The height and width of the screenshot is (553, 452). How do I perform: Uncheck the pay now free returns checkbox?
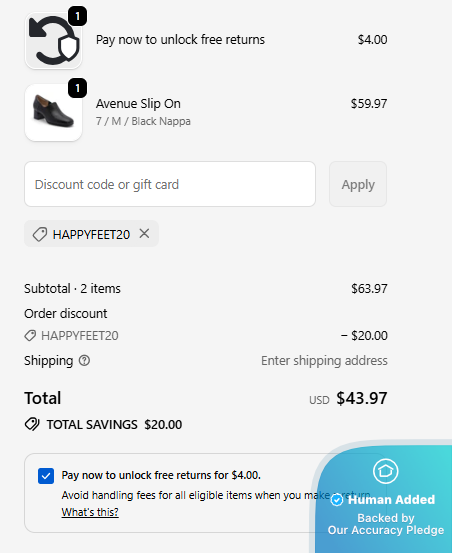coord(46,476)
